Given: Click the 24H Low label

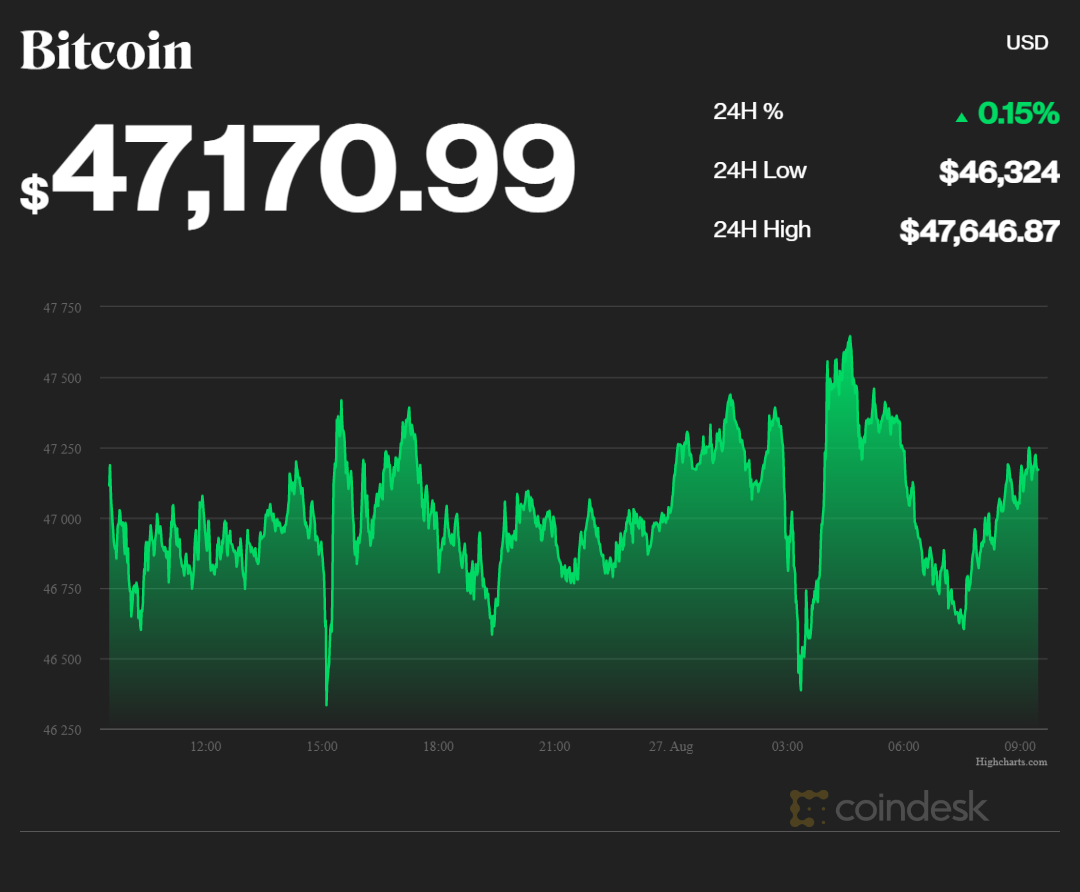Looking at the screenshot, I should pyautogui.click(x=760, y=170).
